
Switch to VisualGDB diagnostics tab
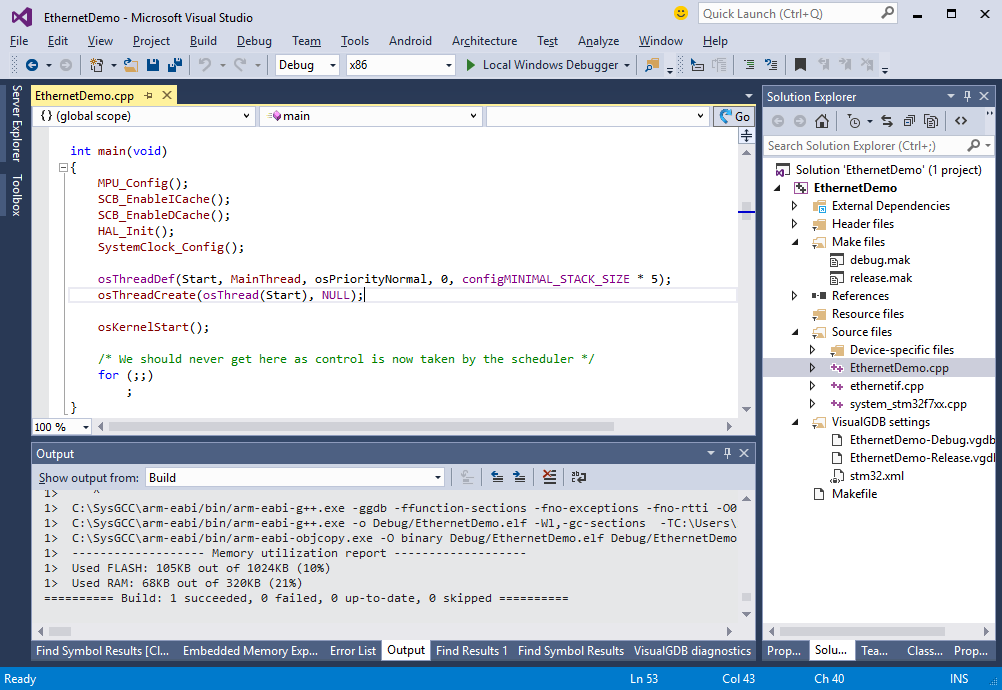point(692,650)
